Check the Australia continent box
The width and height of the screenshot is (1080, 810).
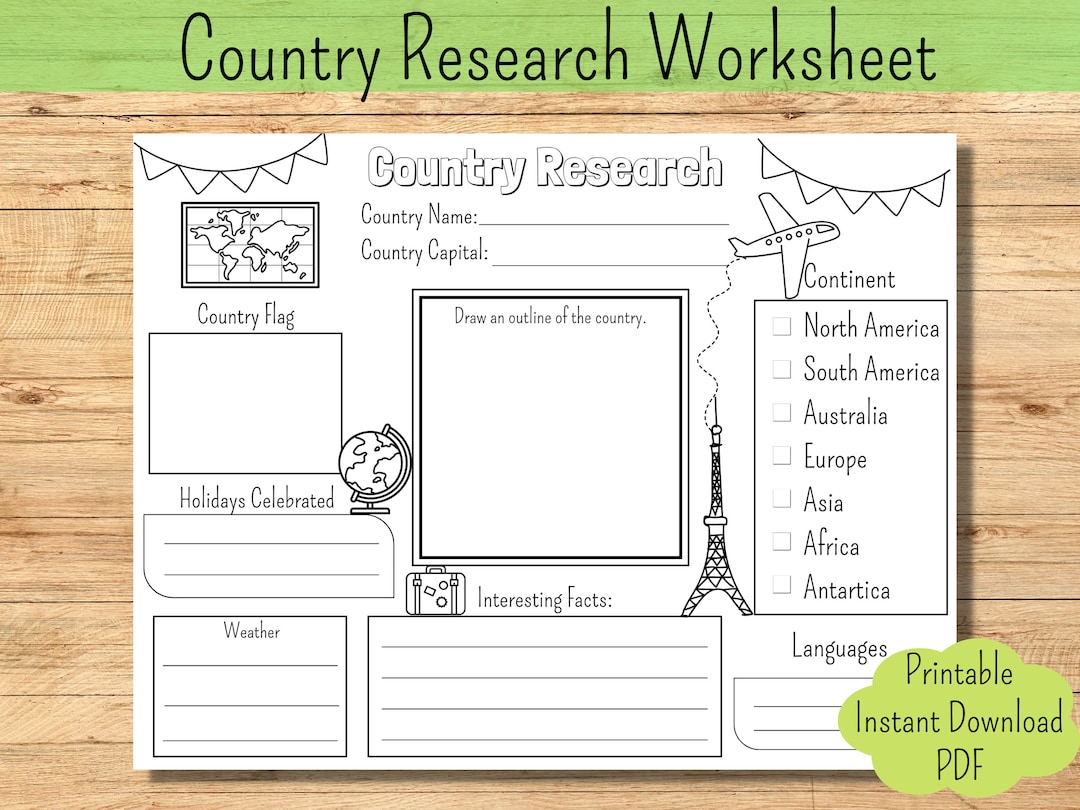(780, 411)
